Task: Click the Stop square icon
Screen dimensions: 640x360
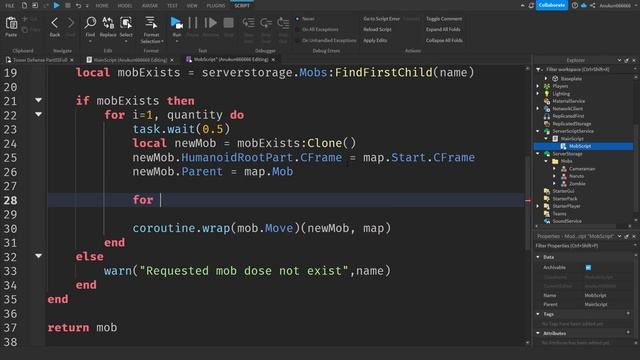Action: click(x=229, y=23)
